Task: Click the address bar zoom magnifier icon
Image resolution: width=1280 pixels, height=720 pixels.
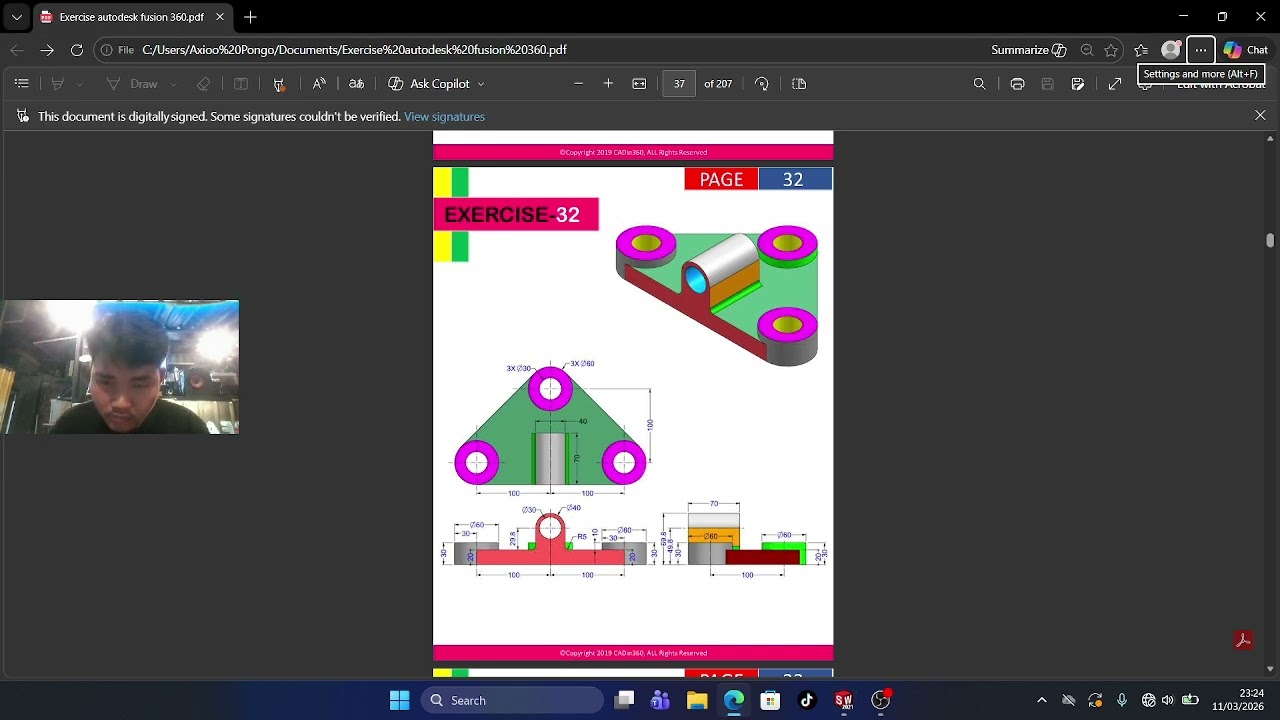Action: 1087,50
